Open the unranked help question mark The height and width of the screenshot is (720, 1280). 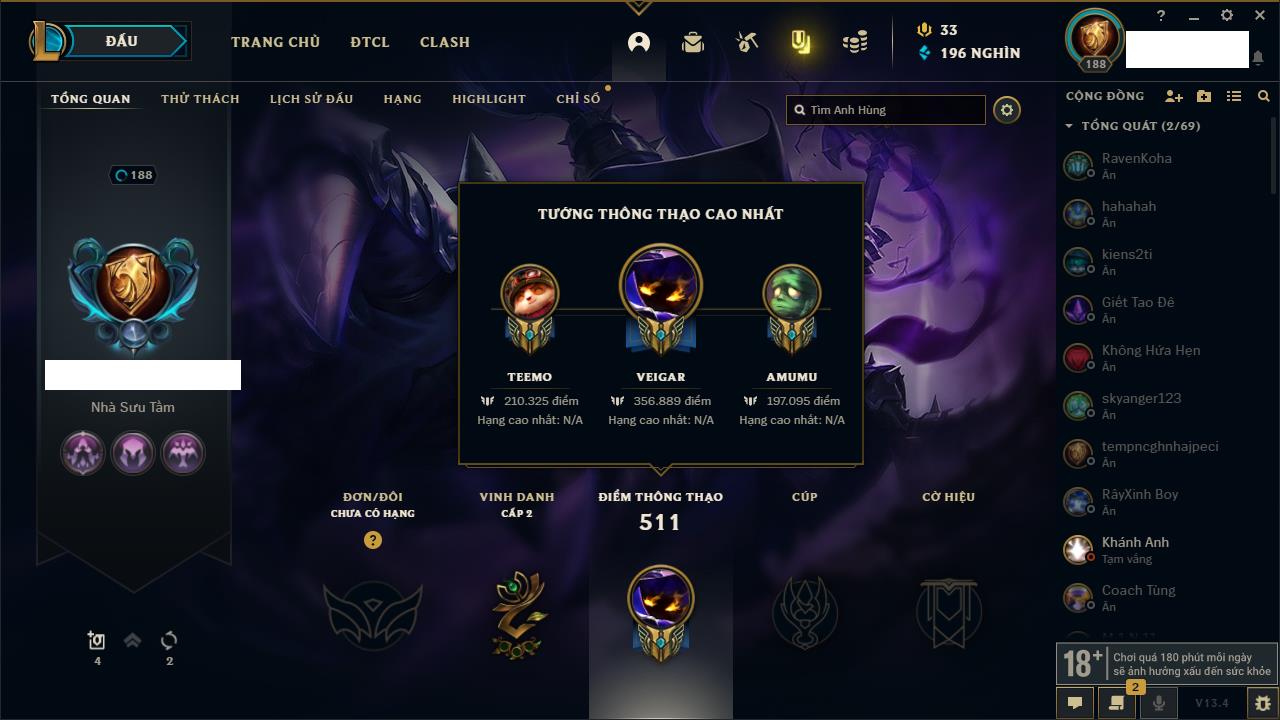click(373, 540)
